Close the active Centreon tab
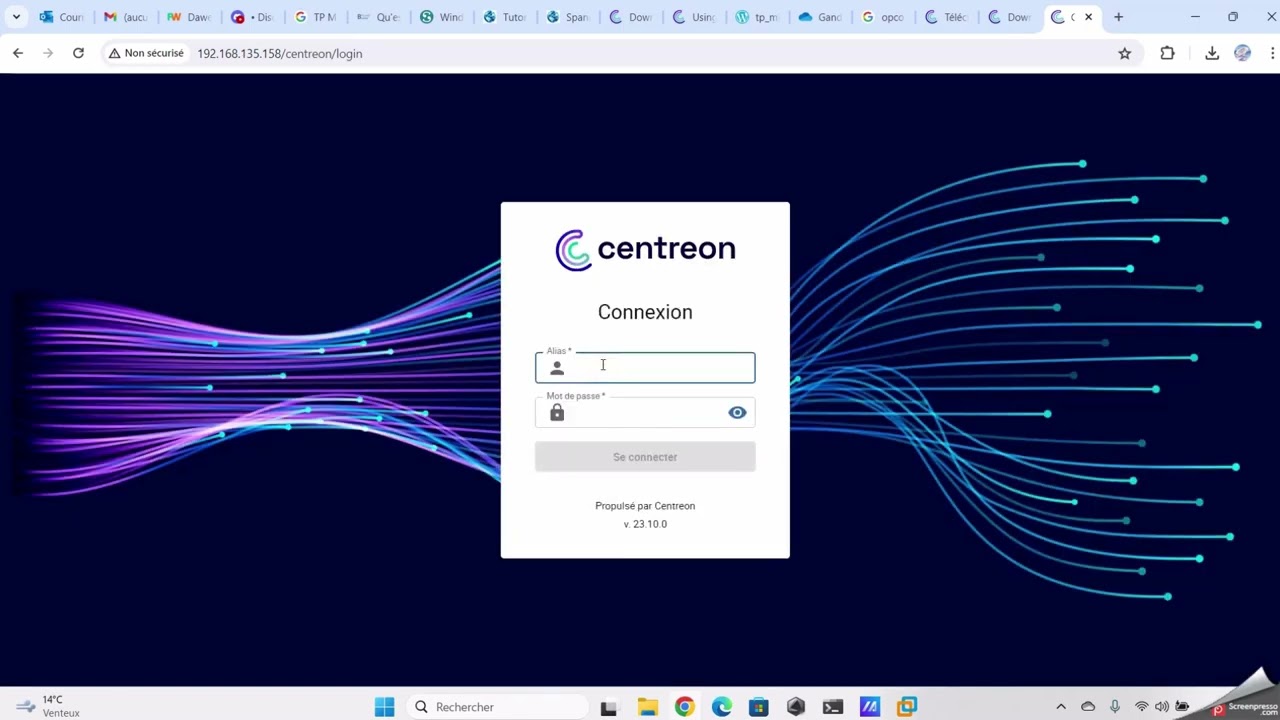1280x720 pixels. (x=1088, y=17)
